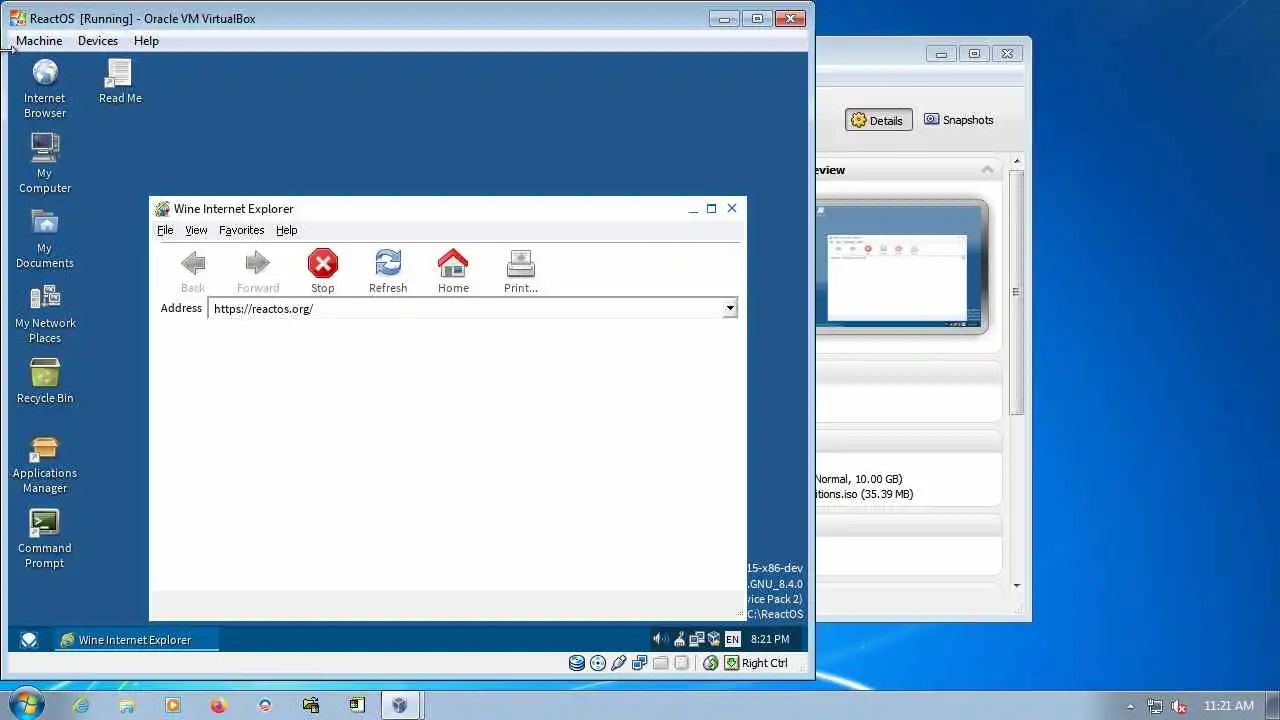Click the Right Ctrl host key indicator
Viewport: 1280px width, 720px height.
coord(757,663)
